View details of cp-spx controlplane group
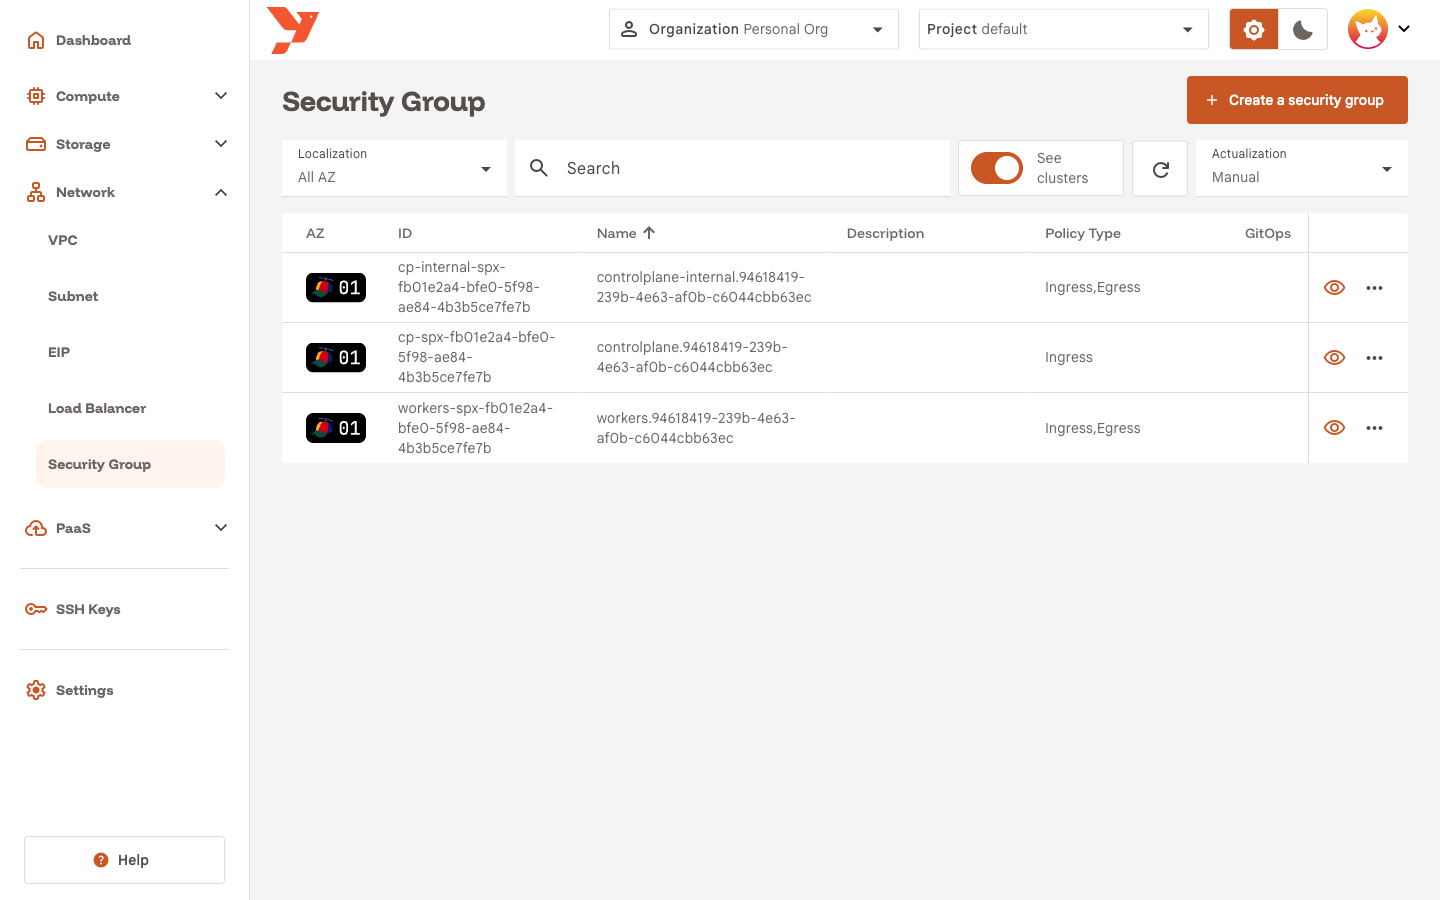 1334,358
